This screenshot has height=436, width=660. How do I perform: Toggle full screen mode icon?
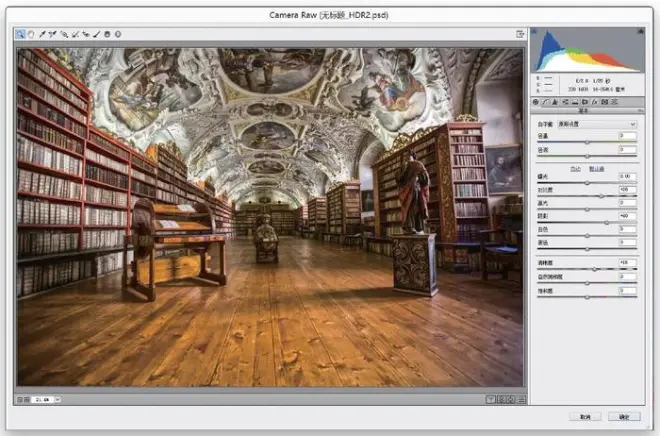coord(520,34)
